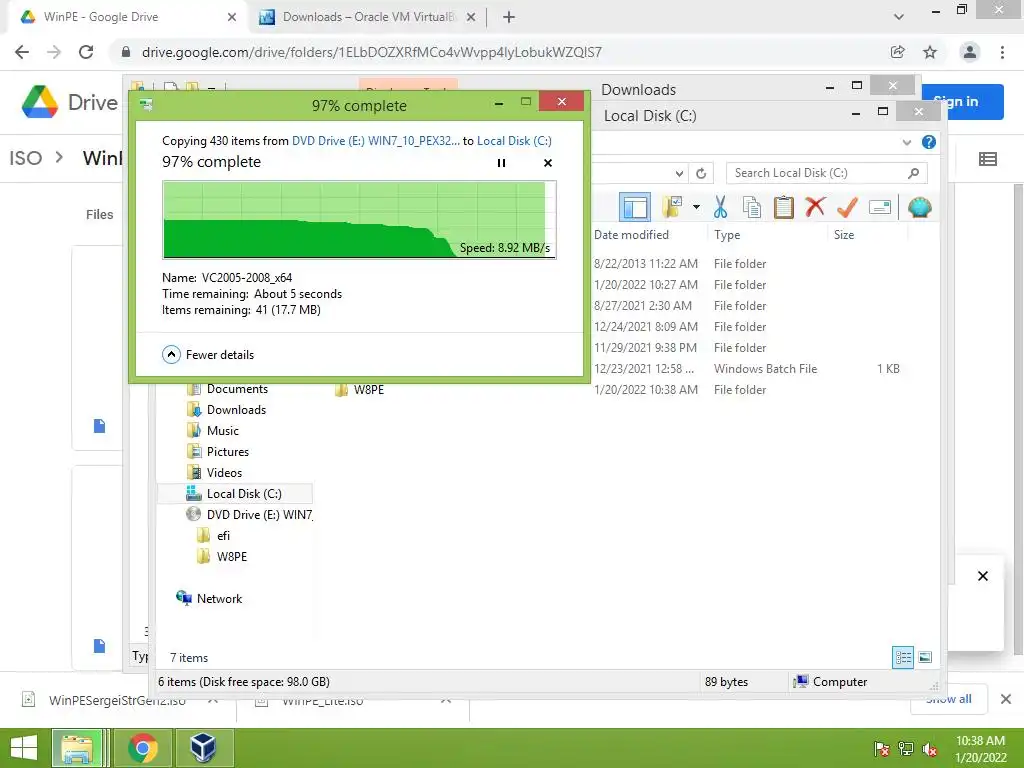
Task: Open the address bar history dropdown
Action: (x=679, y=173)
